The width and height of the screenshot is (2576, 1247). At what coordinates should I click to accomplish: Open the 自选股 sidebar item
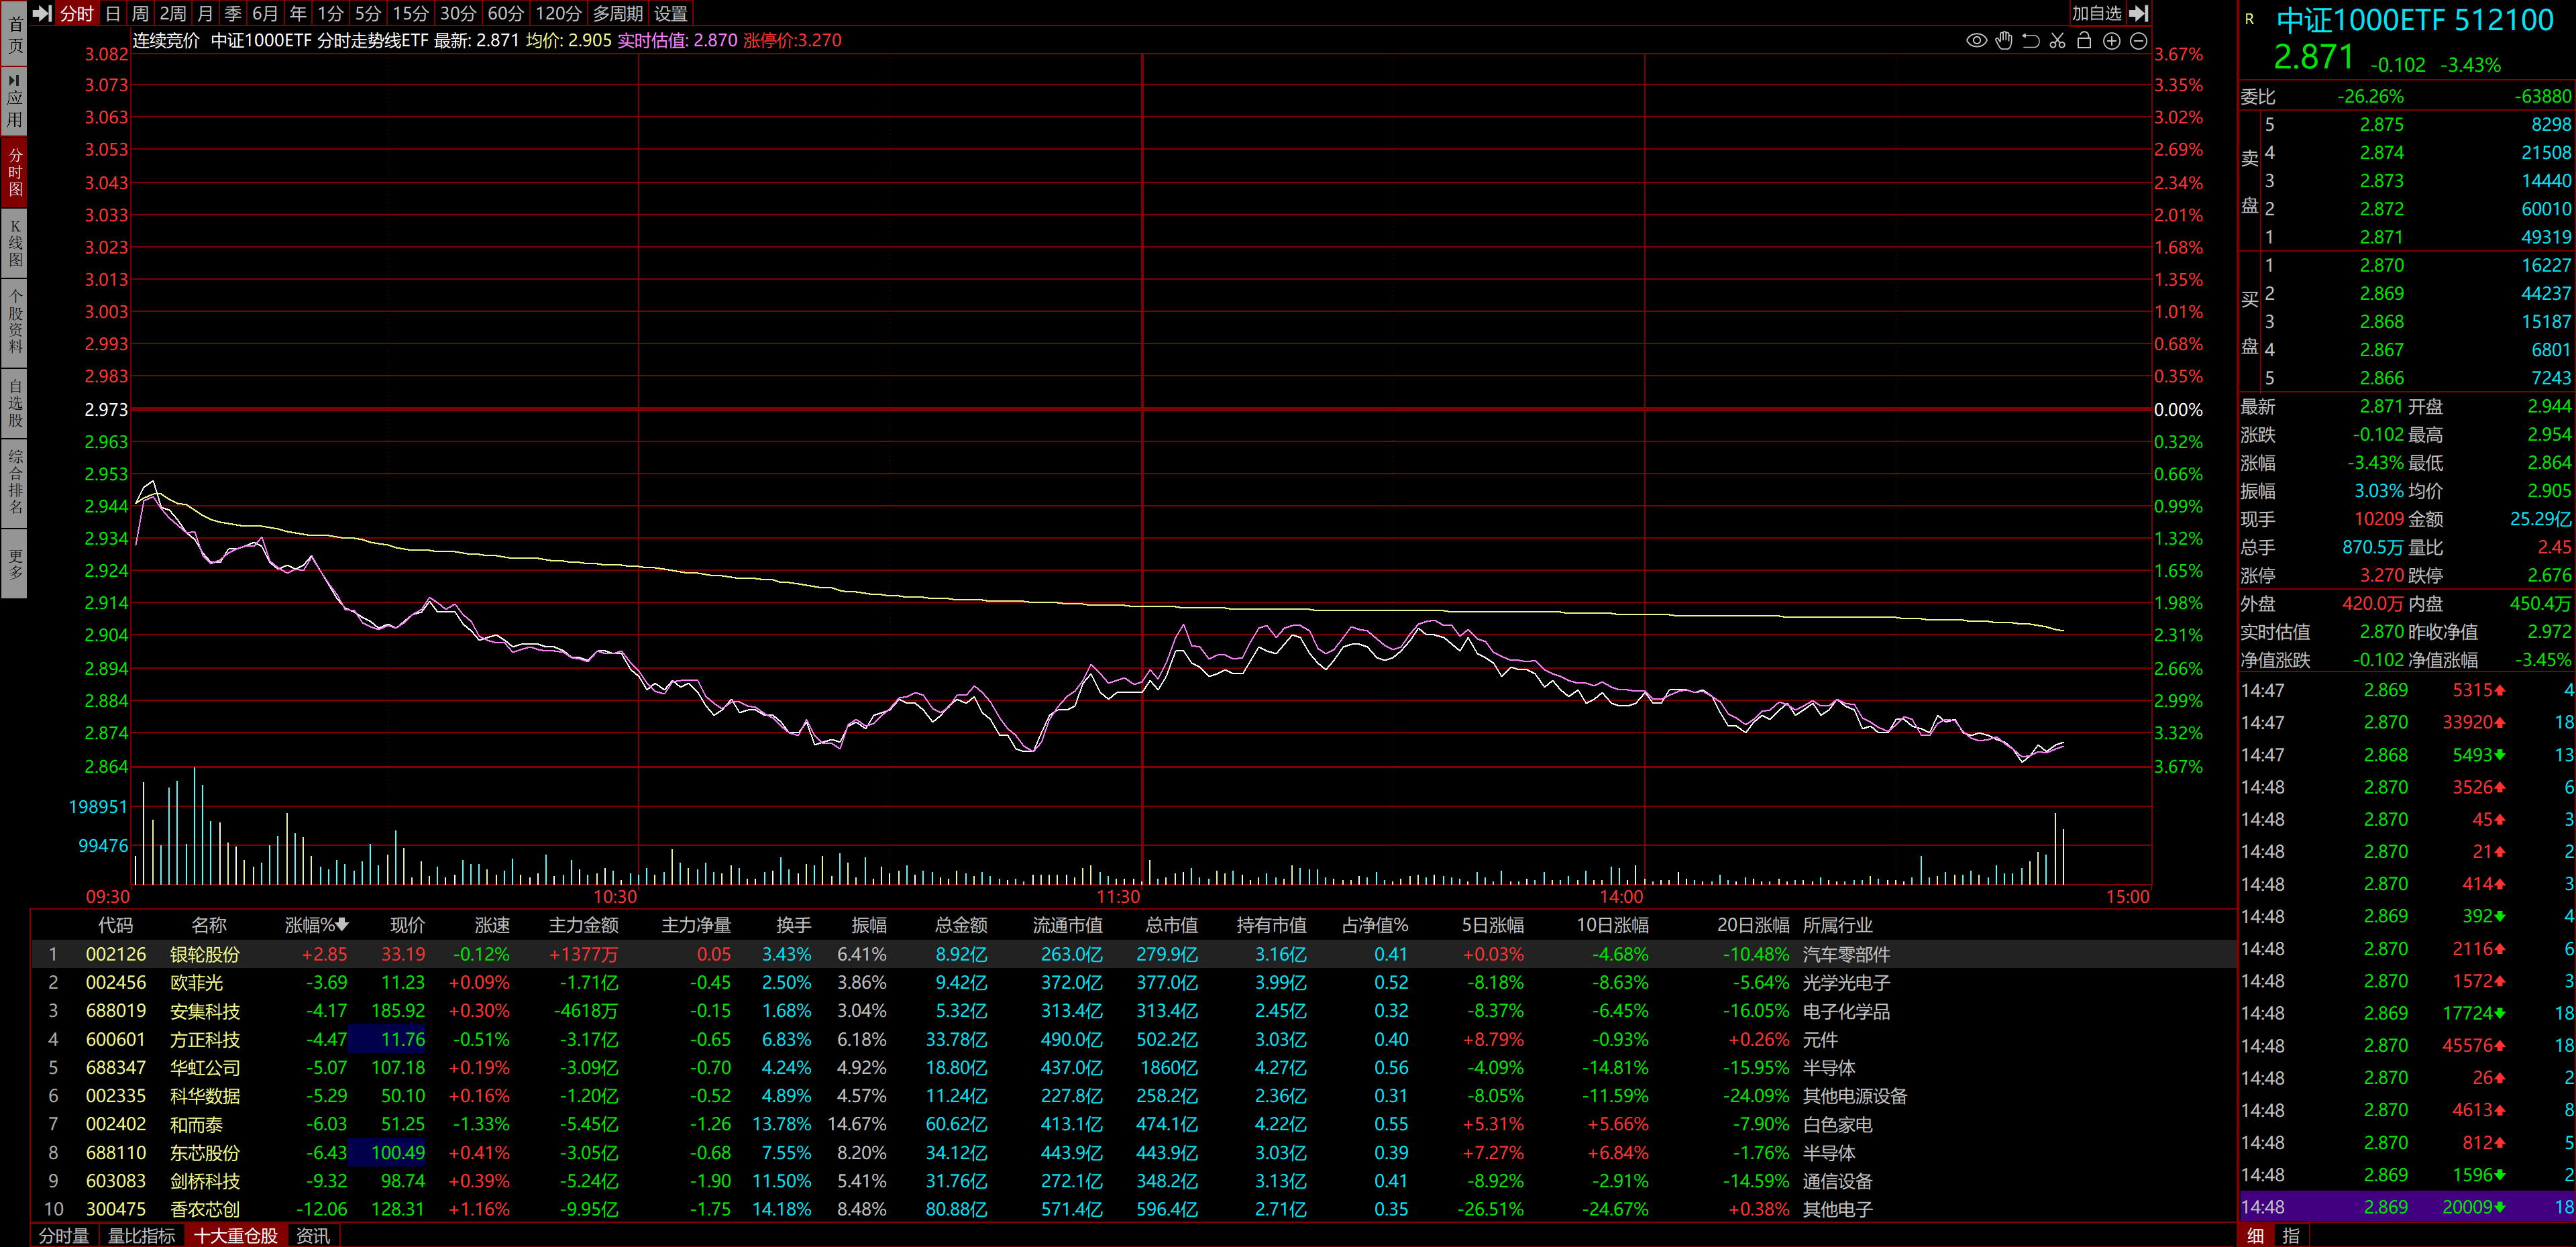coord(14,402)
